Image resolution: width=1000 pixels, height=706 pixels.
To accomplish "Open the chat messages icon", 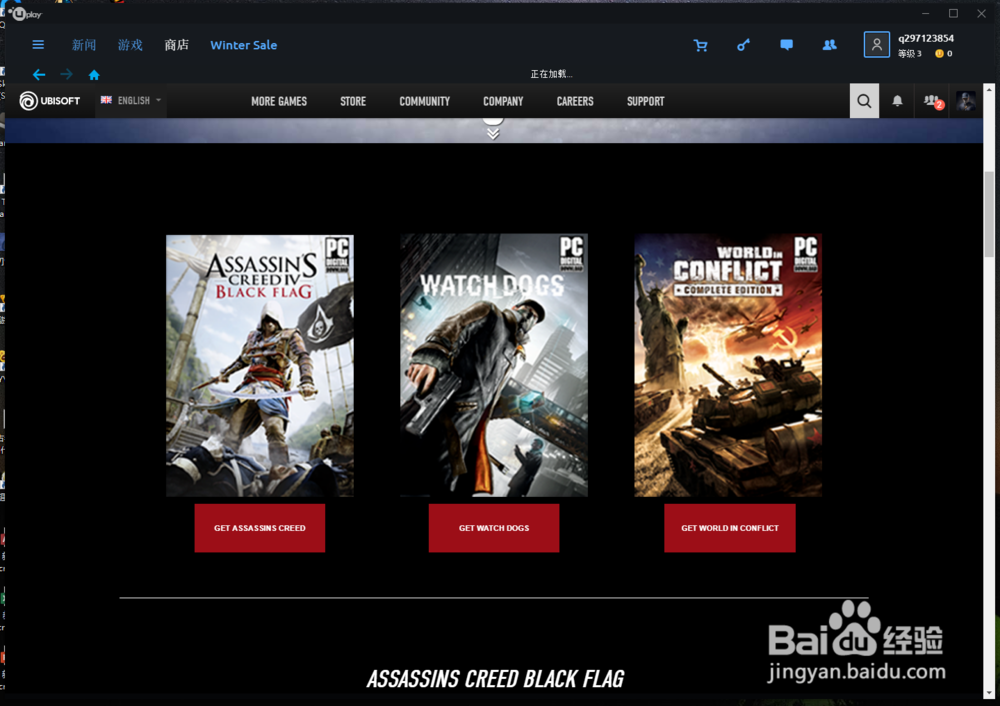I will pos(786,45).
